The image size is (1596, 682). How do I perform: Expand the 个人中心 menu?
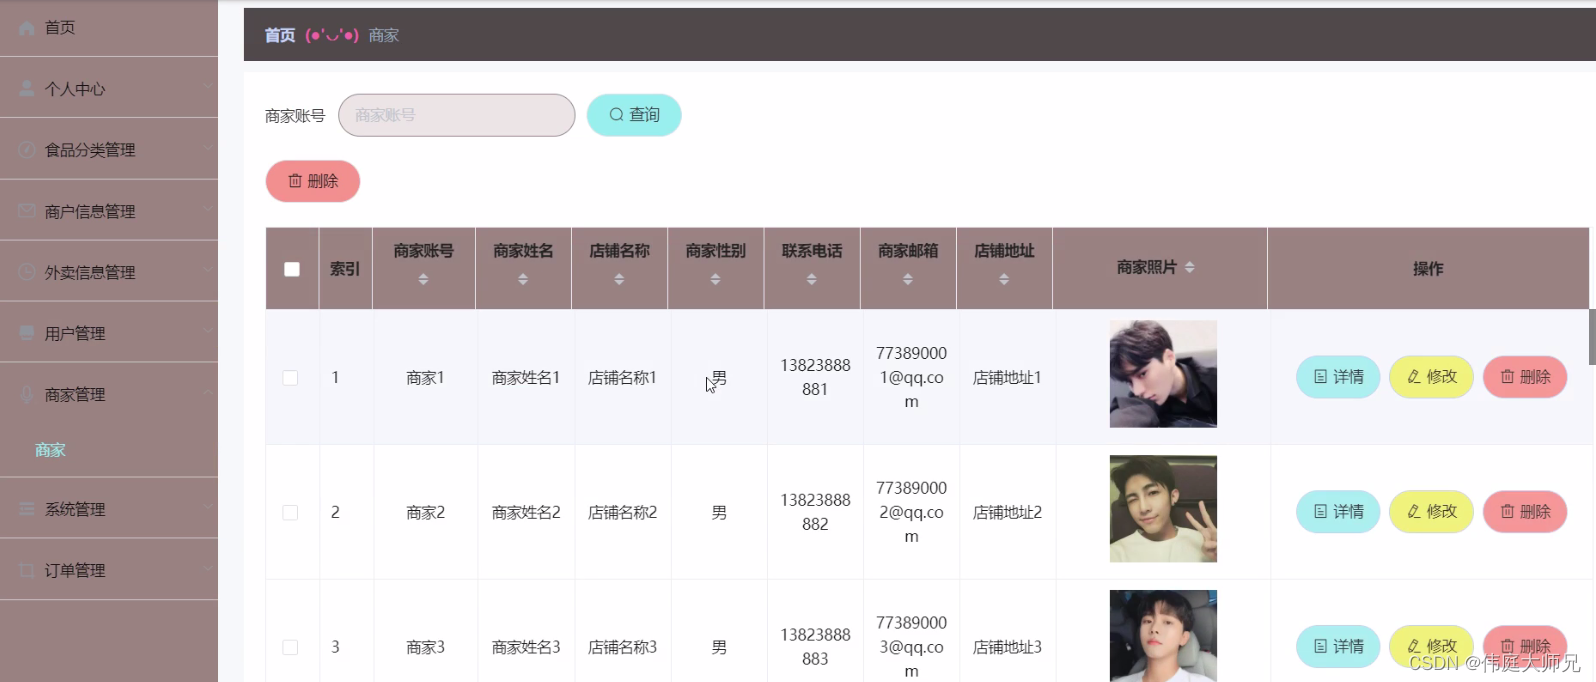click(109, 89)
